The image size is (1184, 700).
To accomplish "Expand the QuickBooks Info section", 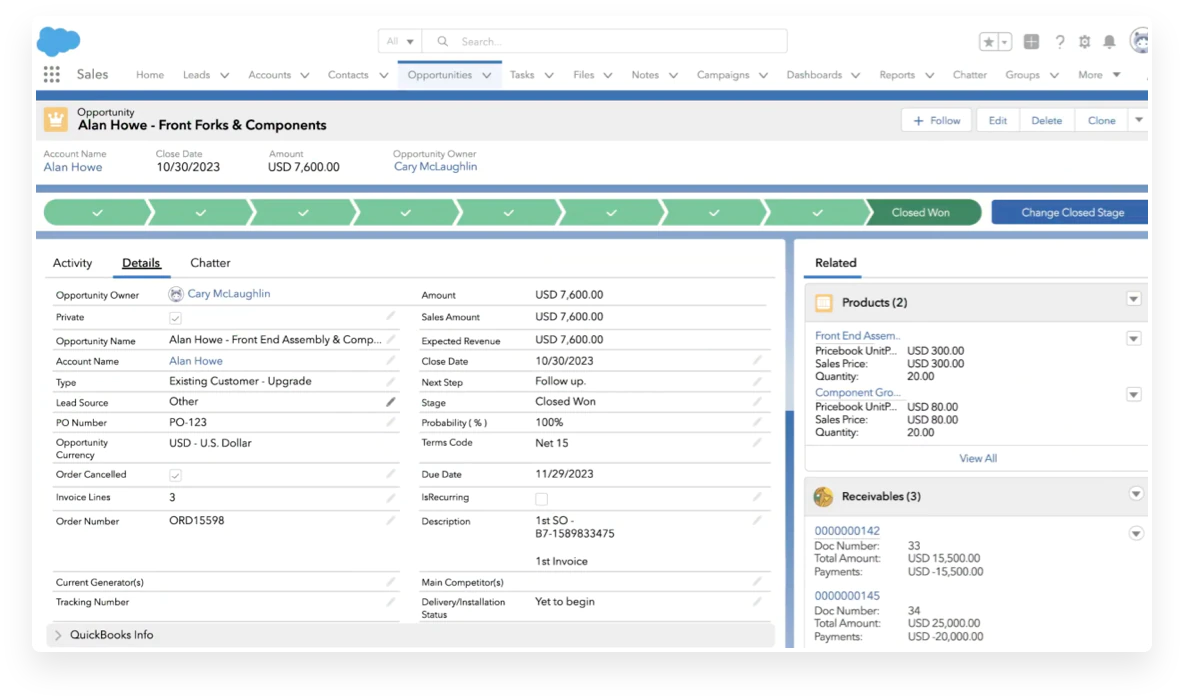I will click(x=58, y=635).
